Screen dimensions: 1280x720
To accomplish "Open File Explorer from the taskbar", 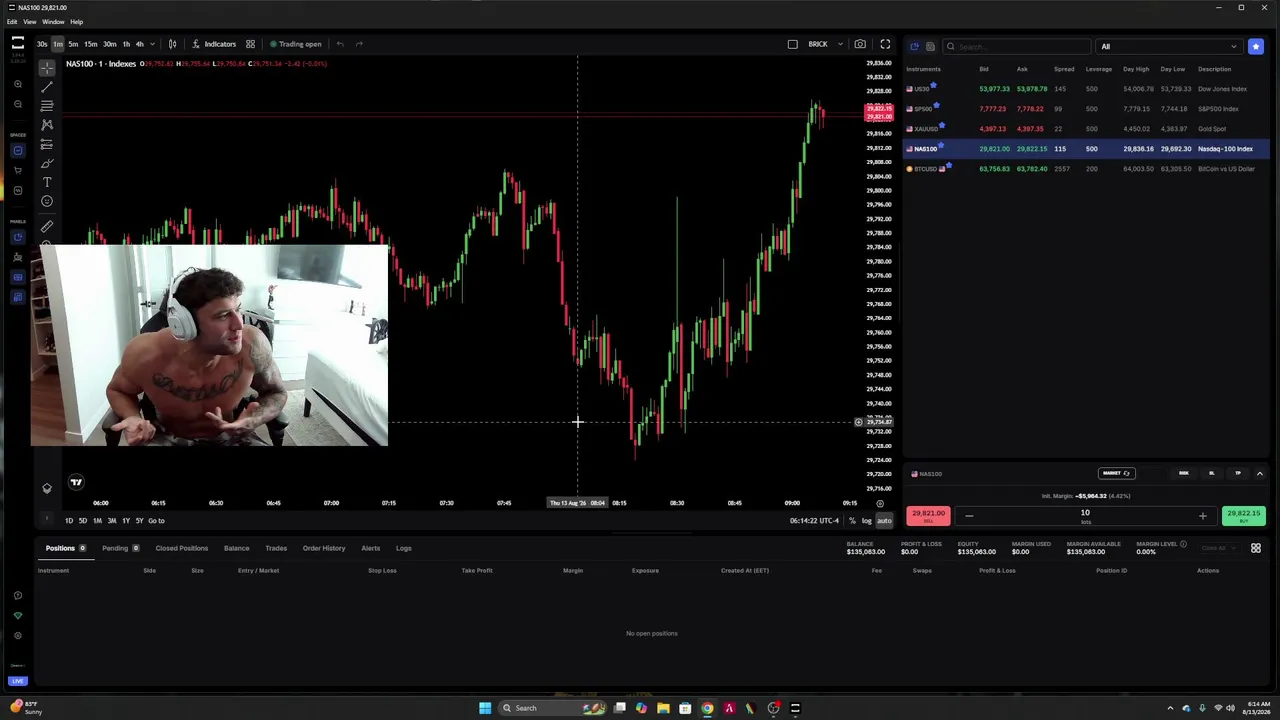I will point(663,708).
